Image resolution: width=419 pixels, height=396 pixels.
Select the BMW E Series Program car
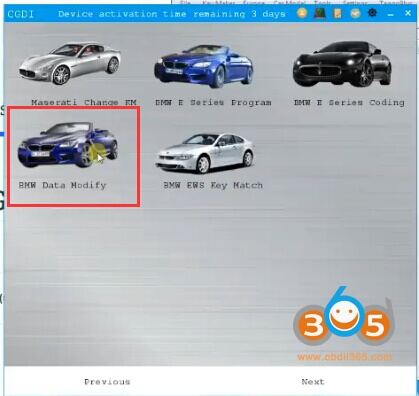[204, 66]
